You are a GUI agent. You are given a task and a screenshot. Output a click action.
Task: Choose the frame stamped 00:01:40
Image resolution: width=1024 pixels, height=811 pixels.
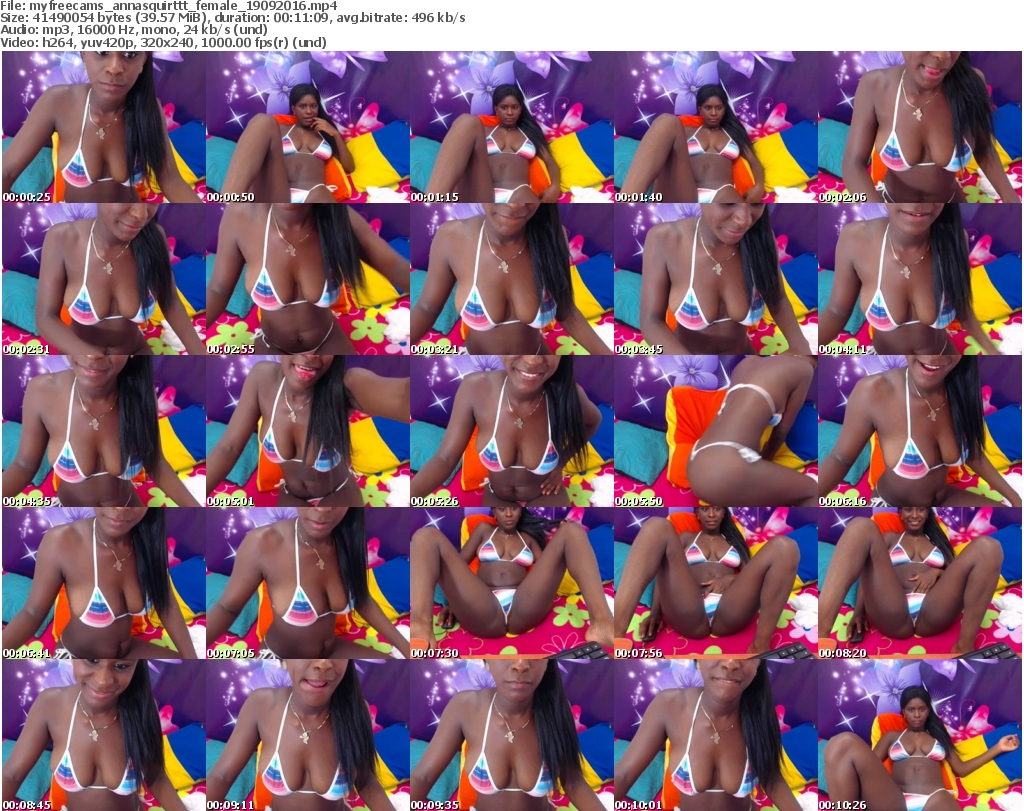point(715,127)
